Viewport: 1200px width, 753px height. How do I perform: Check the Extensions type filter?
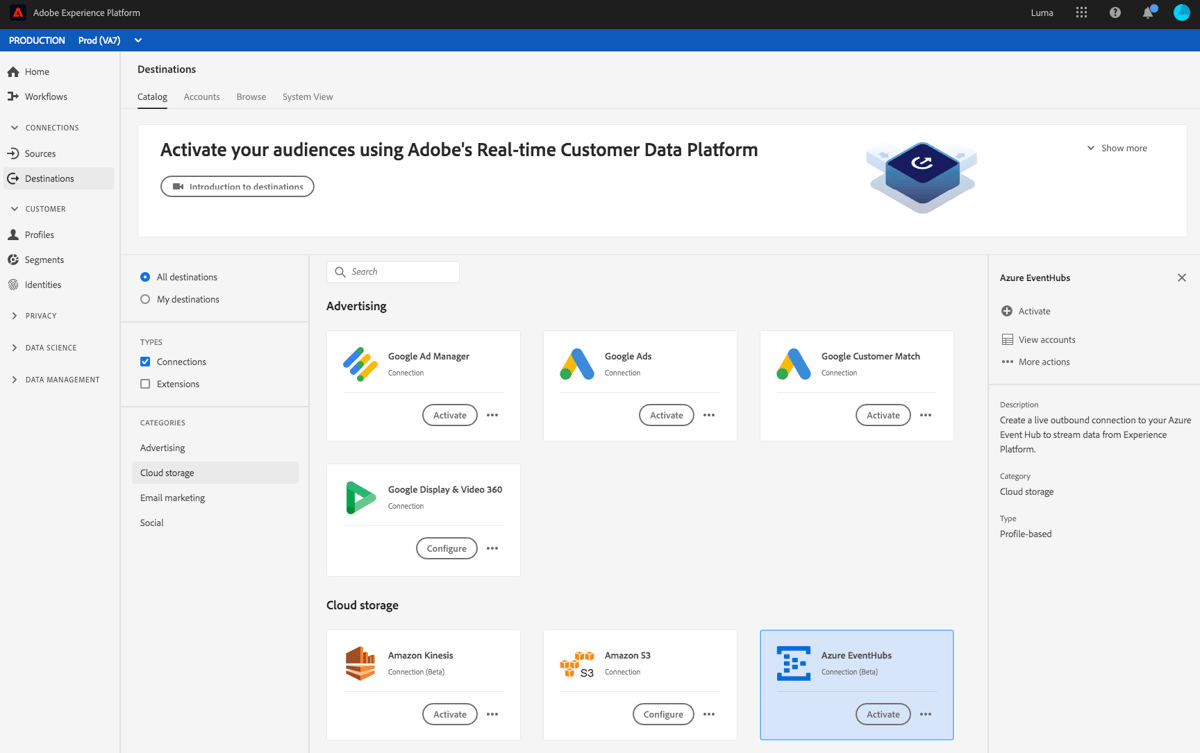tap(143, 383)
